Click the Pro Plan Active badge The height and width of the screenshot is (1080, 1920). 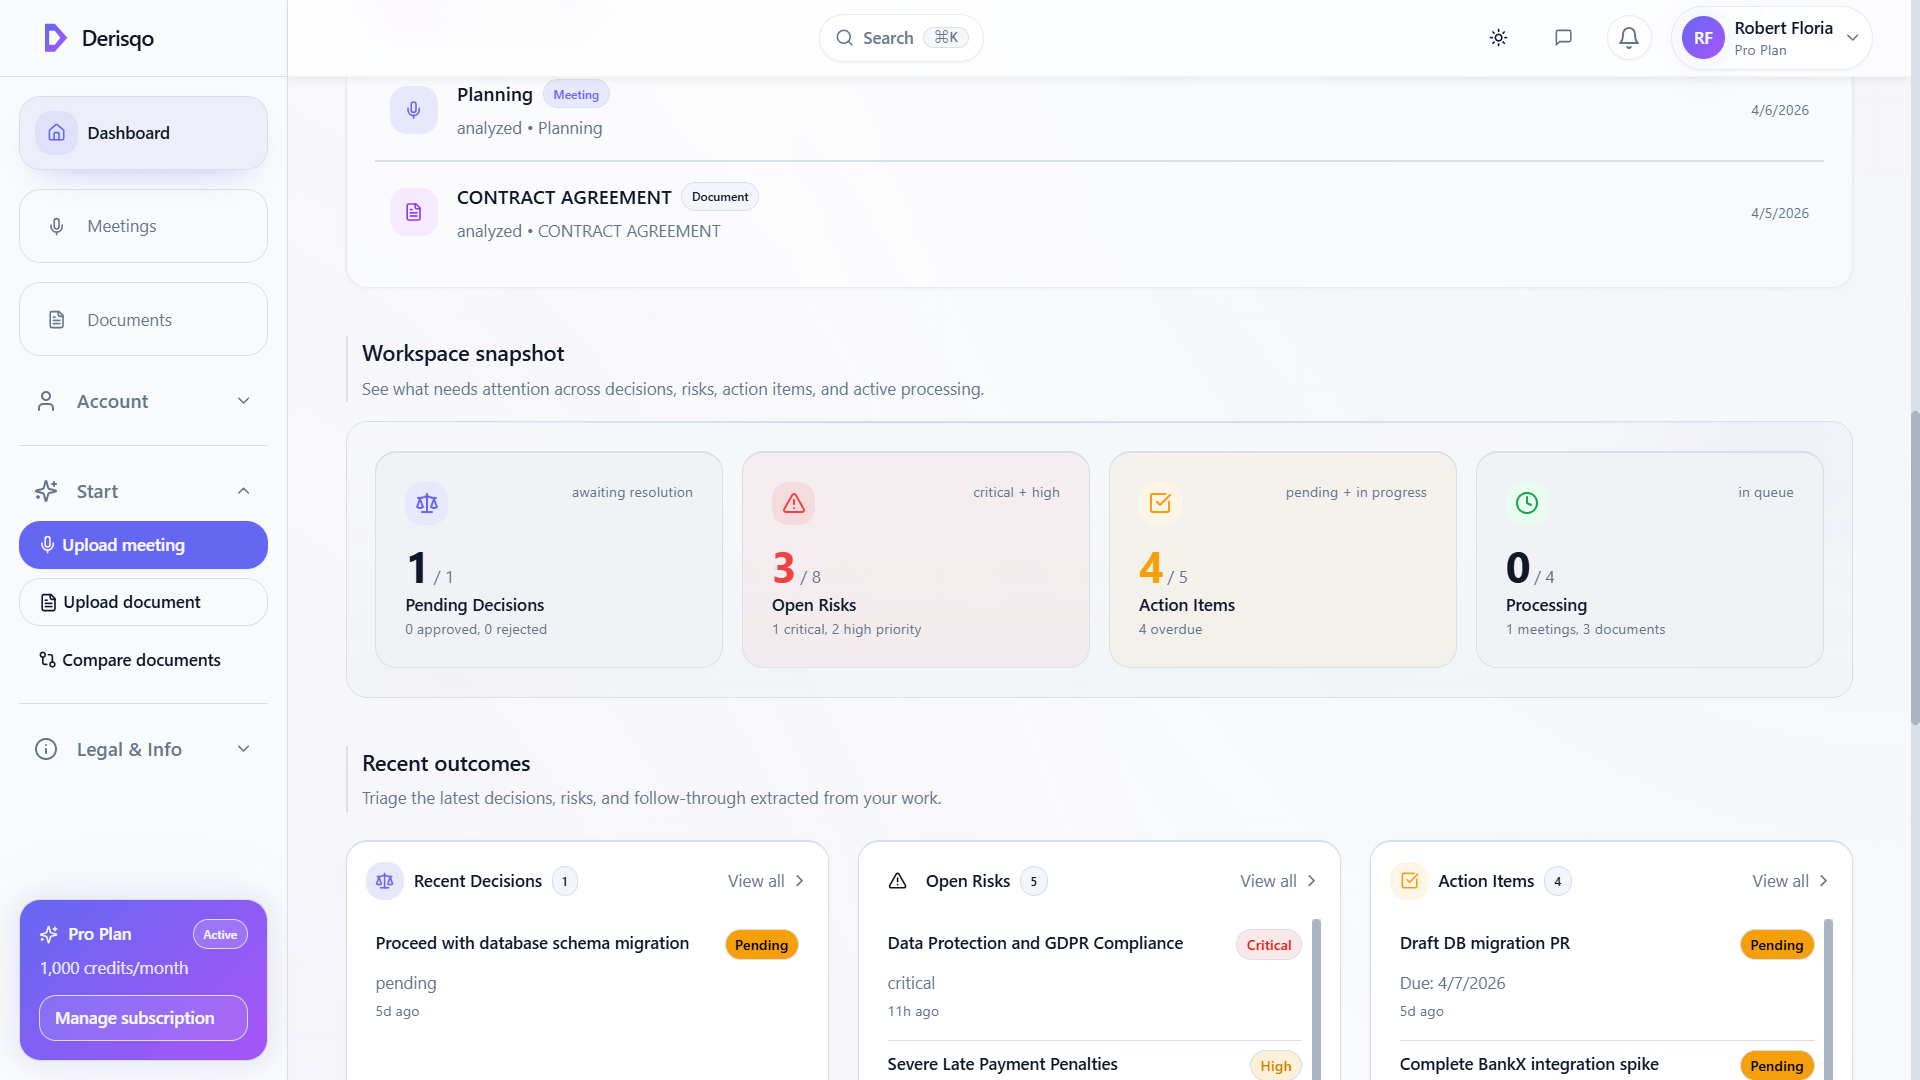pyautogui.click(x=220, y=934)
